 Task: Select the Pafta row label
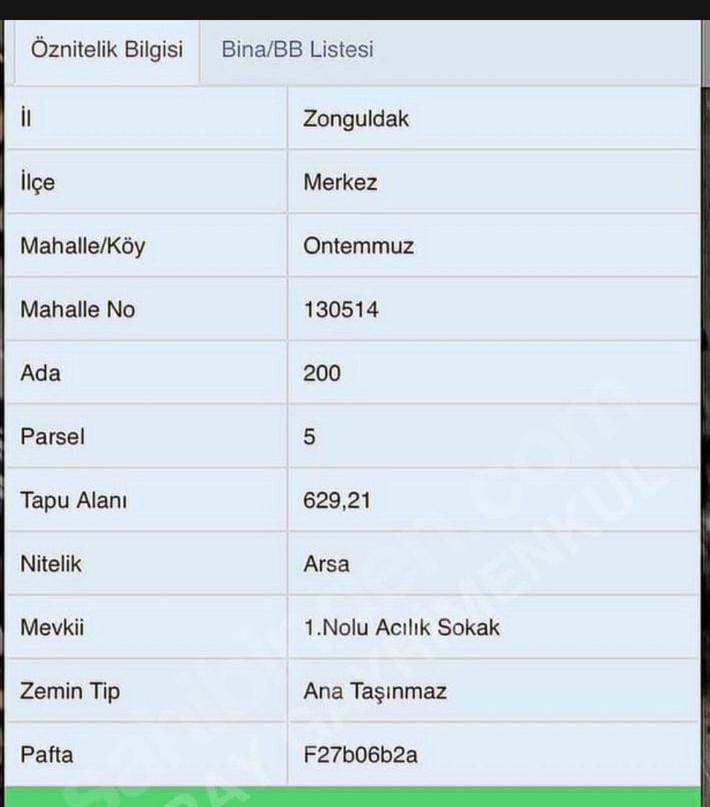[x=46, y=755]
